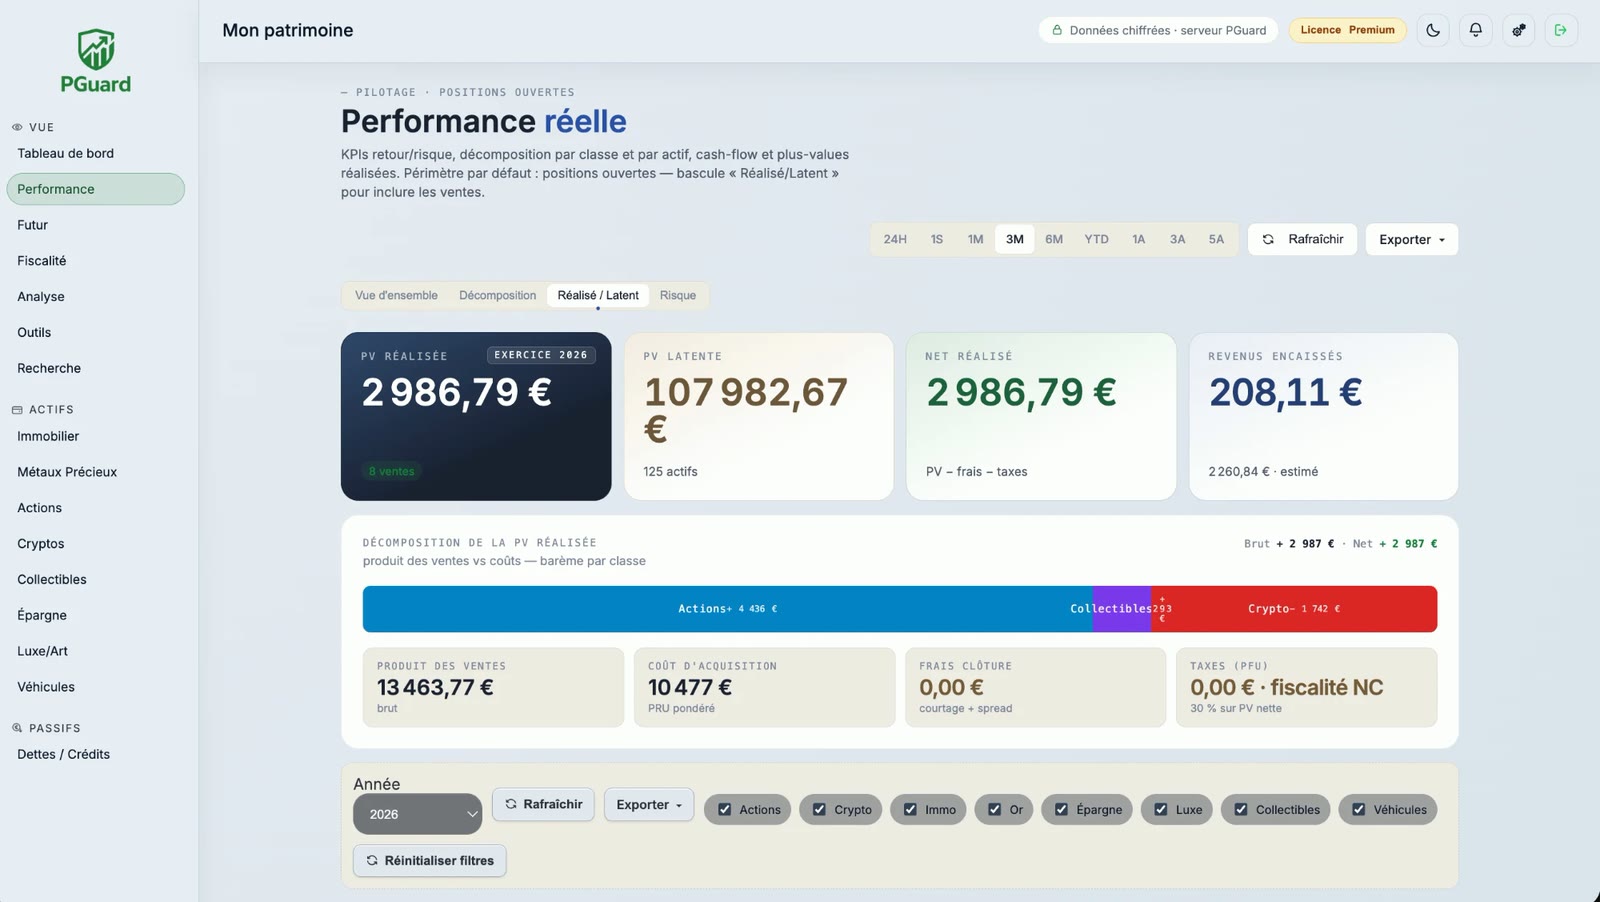Open the Fiscalité page
Screen dimensions: 1600x902
pyautogui.click(x=95, y=261)
